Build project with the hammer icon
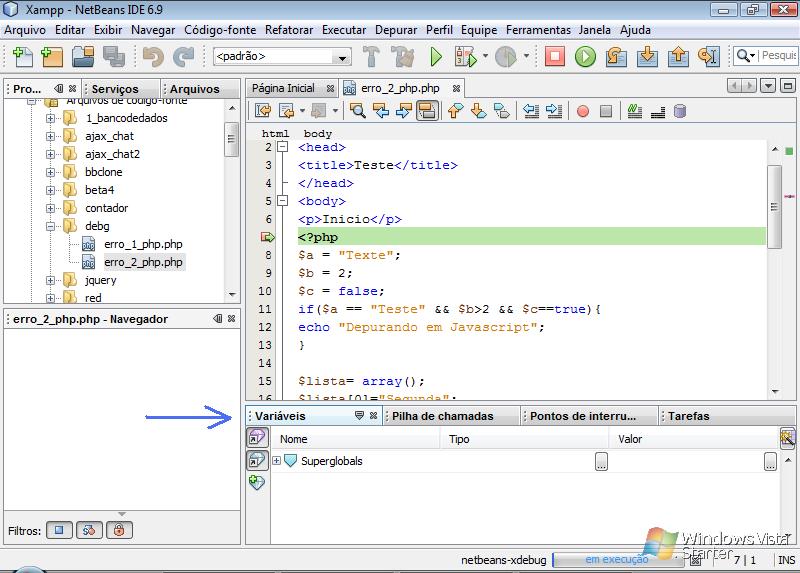Viewport: 800px width, 573px height. tap(371, 56)
